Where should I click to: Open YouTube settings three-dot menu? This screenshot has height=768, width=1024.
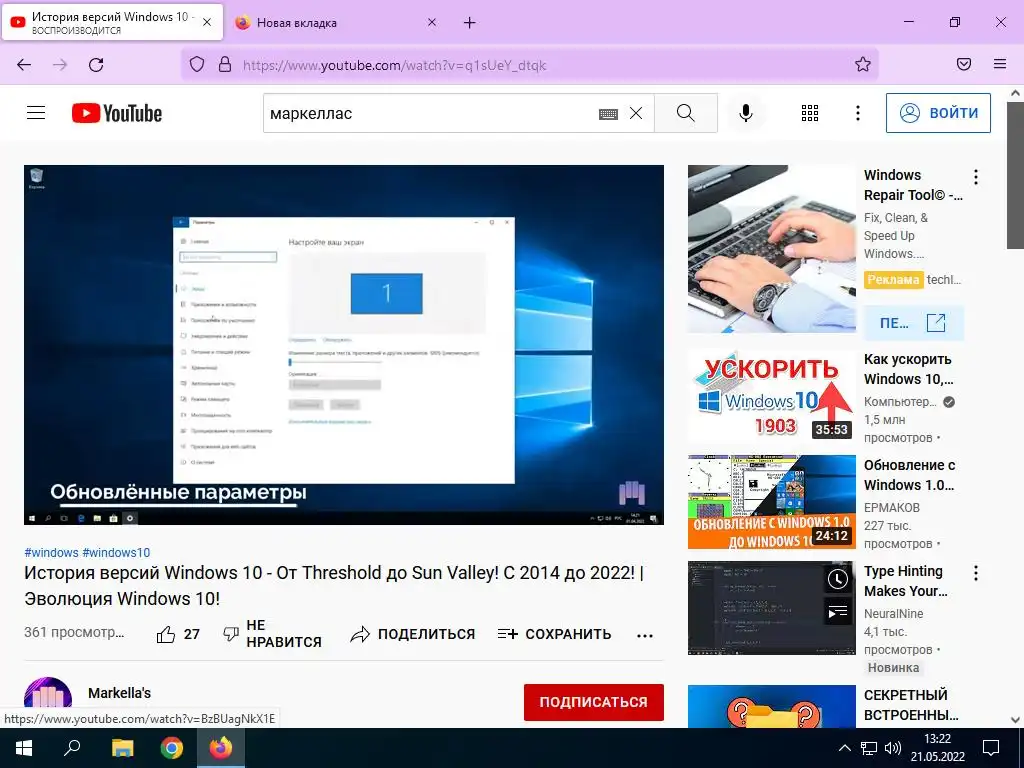[858, 113]
